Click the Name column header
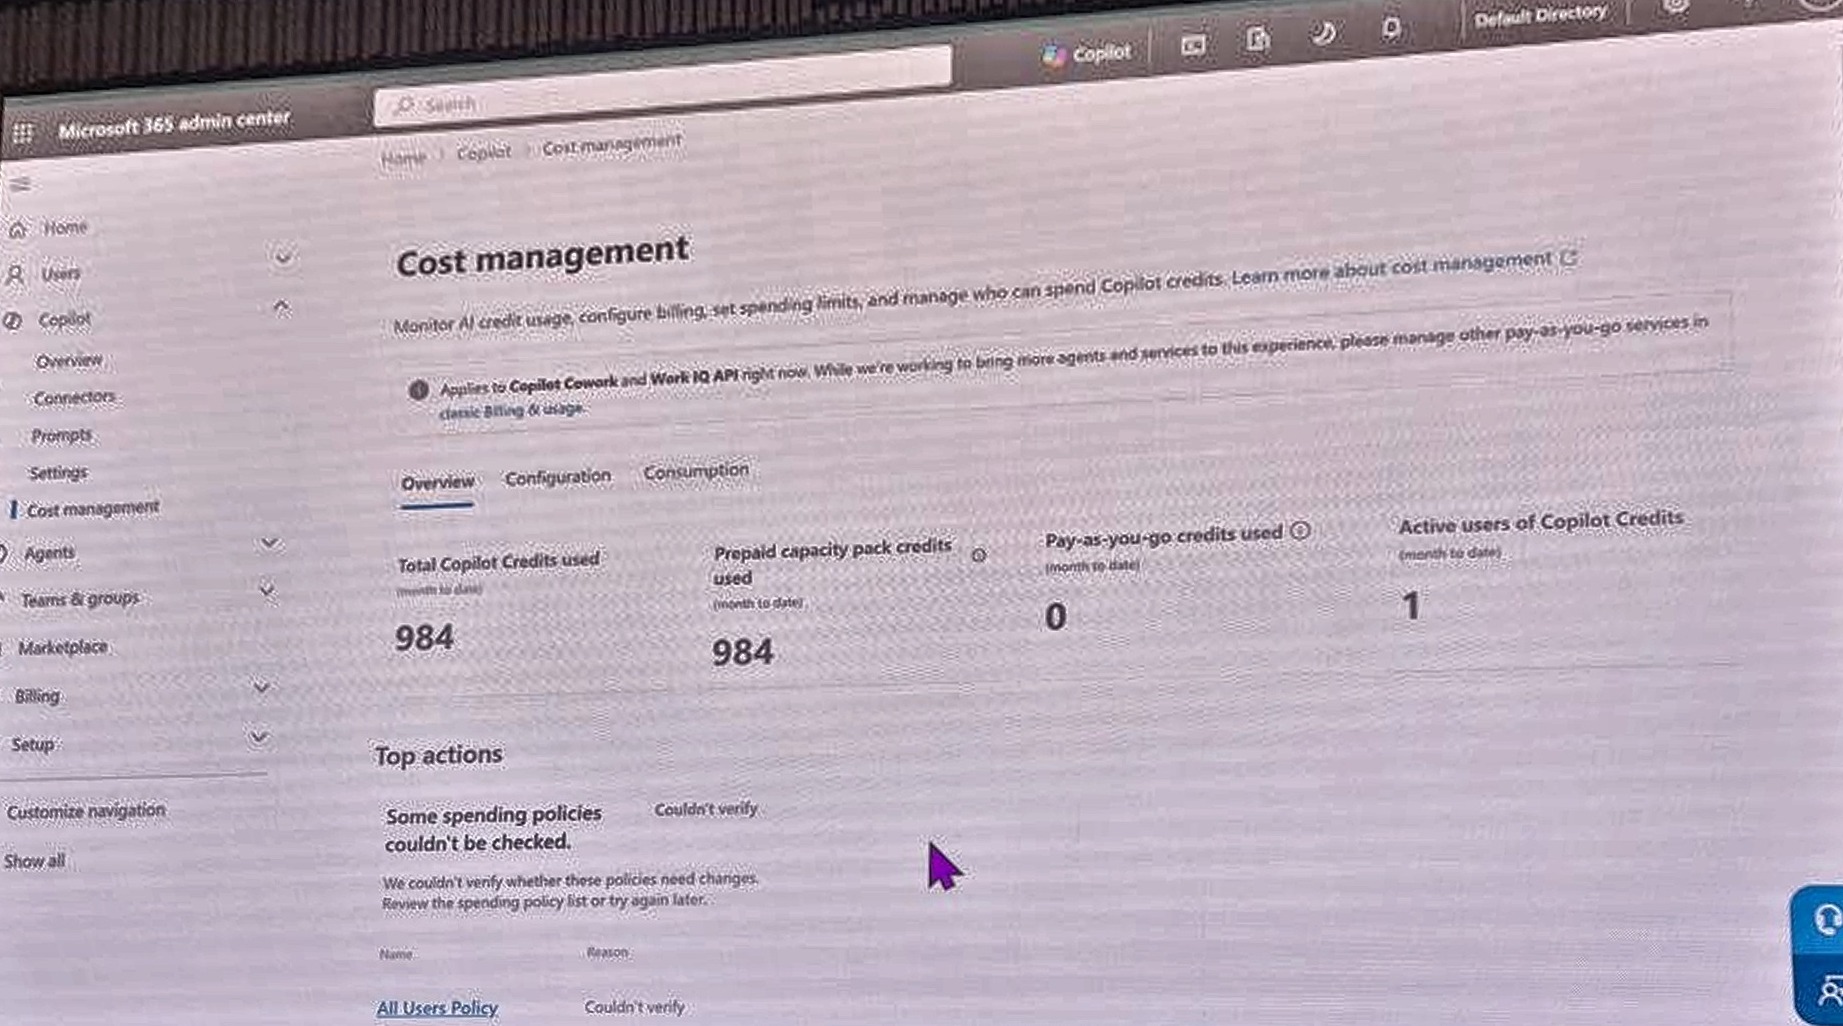Image resolution: width=1843 pixels, height=1026 pixels. coord(396,954)
